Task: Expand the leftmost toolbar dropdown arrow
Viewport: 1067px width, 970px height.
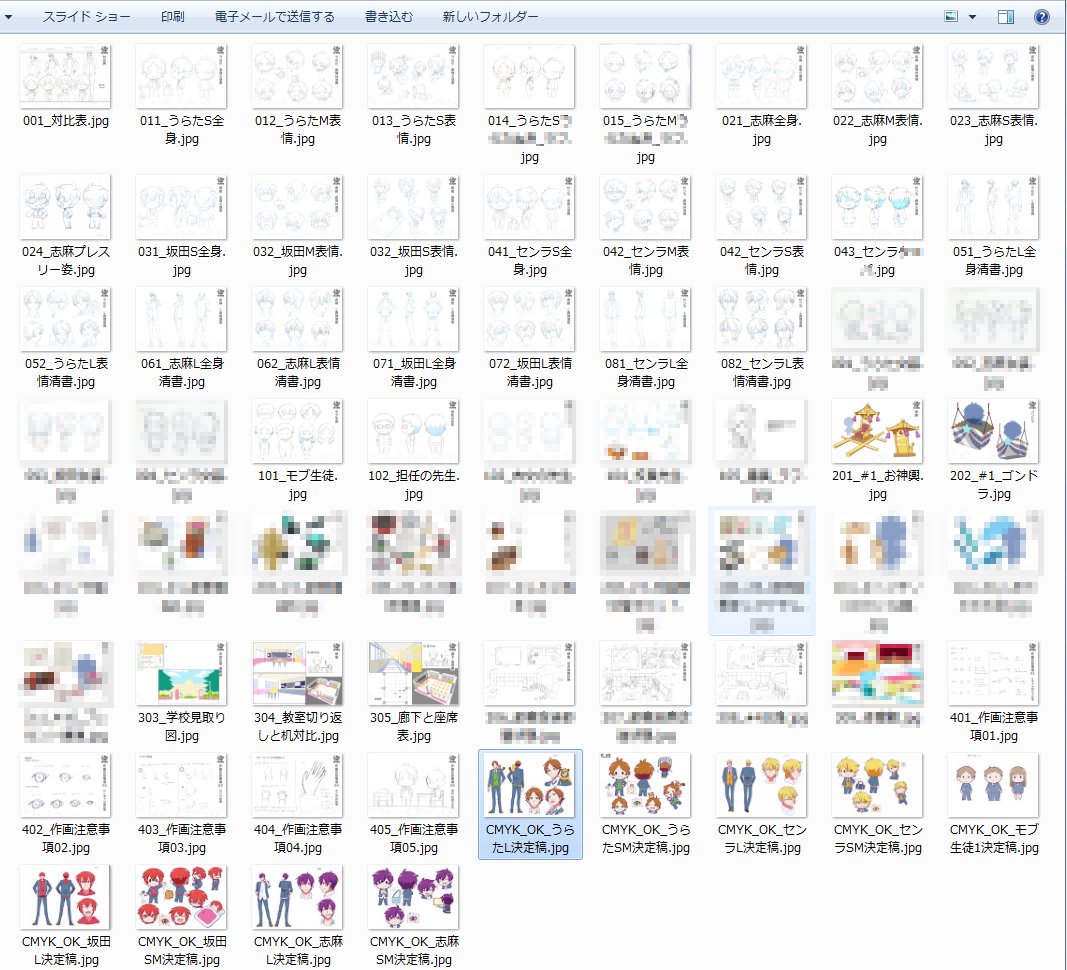Action: click(8, 17)
